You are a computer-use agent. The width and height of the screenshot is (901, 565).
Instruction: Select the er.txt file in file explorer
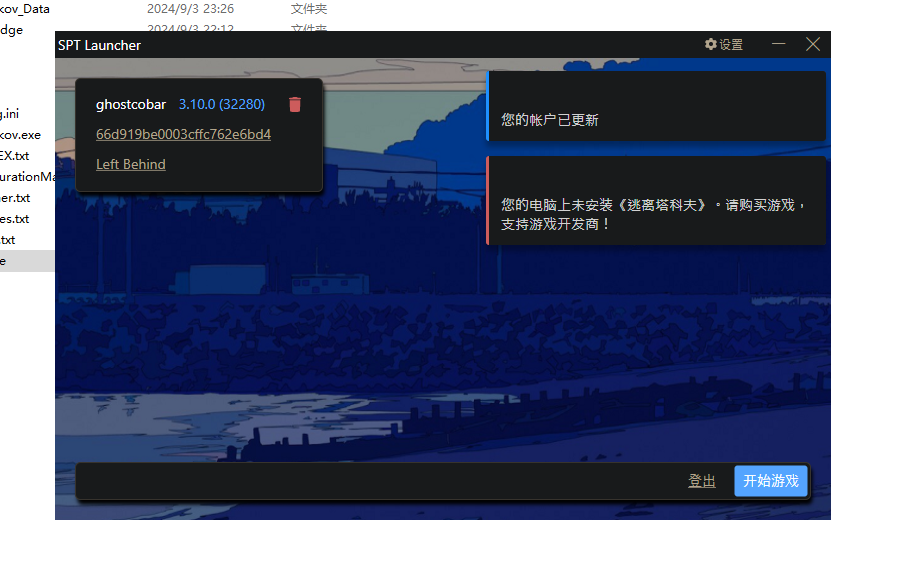coord(15,198)
